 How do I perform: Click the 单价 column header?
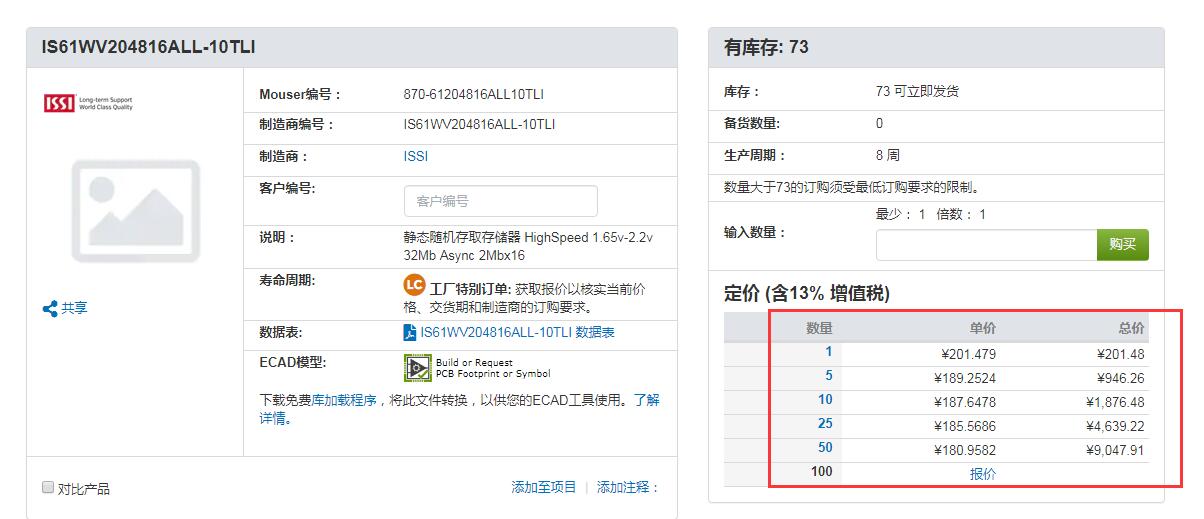click(983, 328)
